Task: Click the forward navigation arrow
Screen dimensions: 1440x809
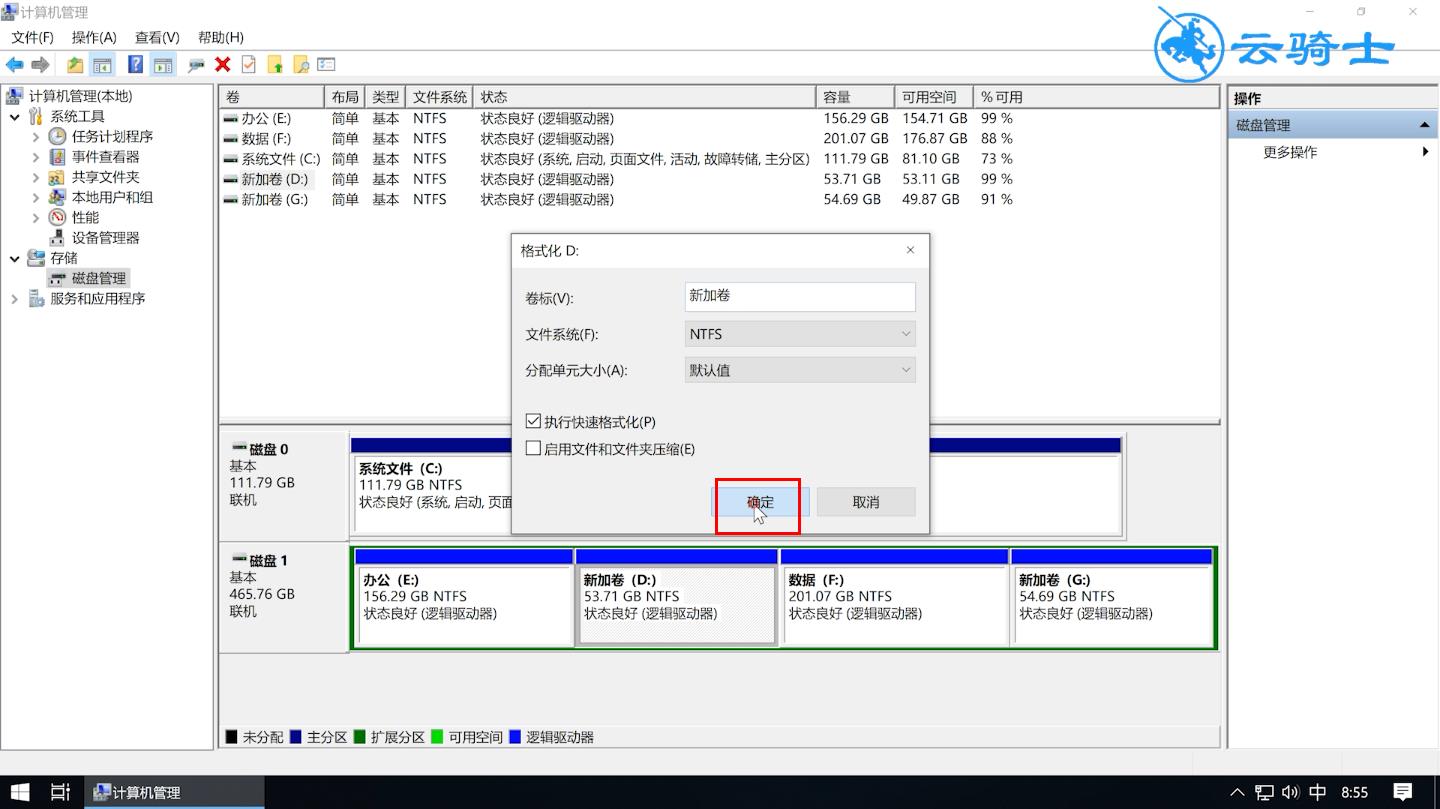Action: pos(42,64)
